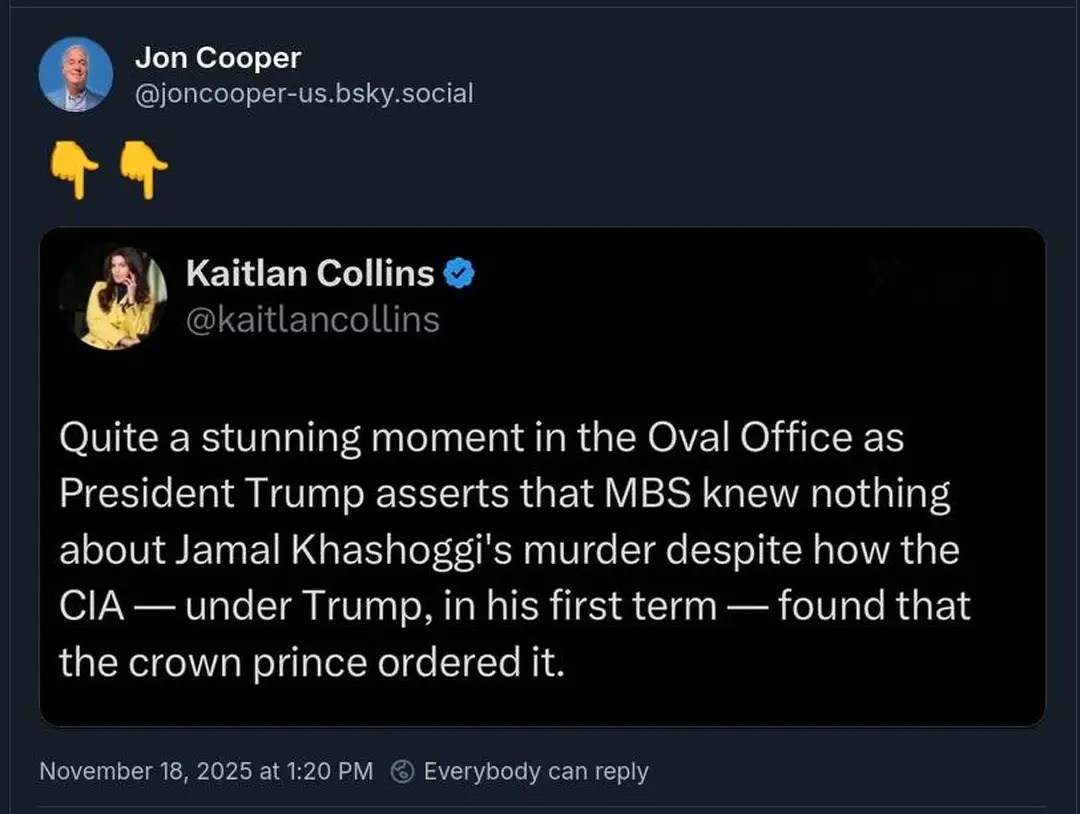Click Jon Cooper's profile avatar
The width and height of the screenshot is (1080, 814).
[x=75, y=74]
